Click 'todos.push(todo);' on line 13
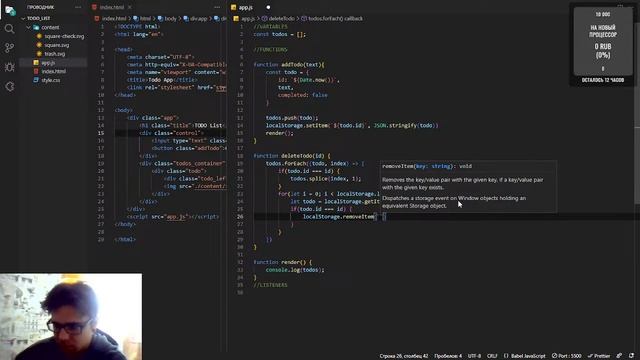The height and width of the screenshot is (360, 640). pyautogui.click(x=292, y=118)
